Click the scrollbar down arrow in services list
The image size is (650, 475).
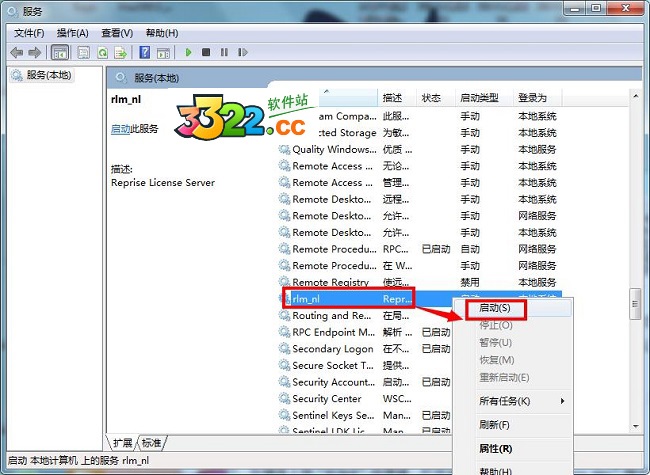[635, 427]
